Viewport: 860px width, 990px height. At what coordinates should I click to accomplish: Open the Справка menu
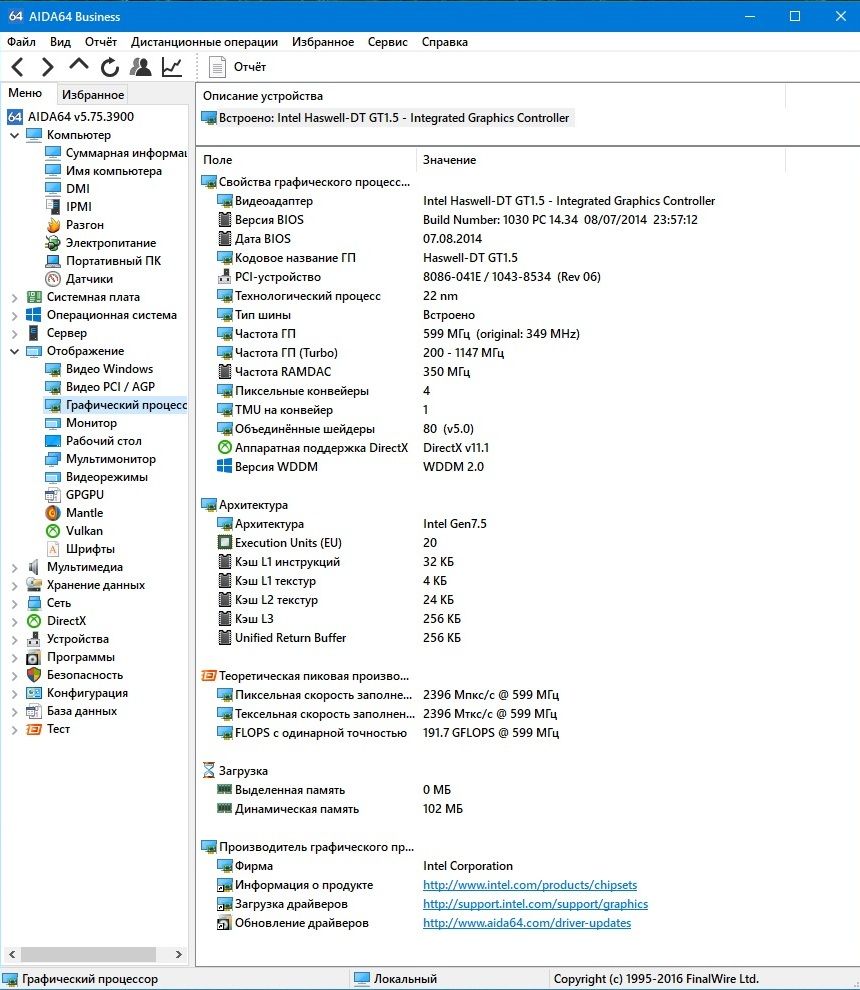point(445,42)
